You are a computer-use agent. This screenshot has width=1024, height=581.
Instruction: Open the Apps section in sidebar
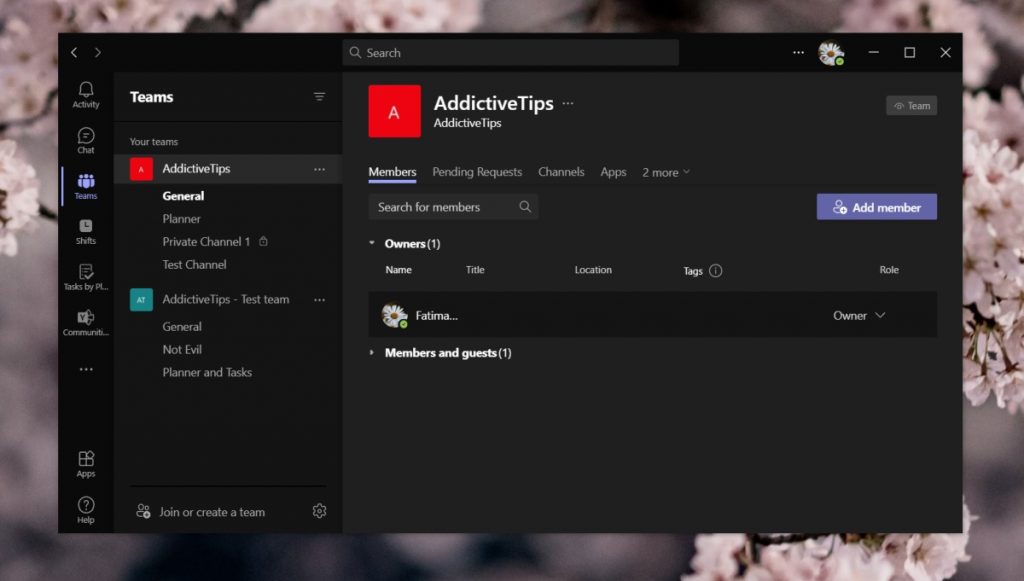[85, 460]
